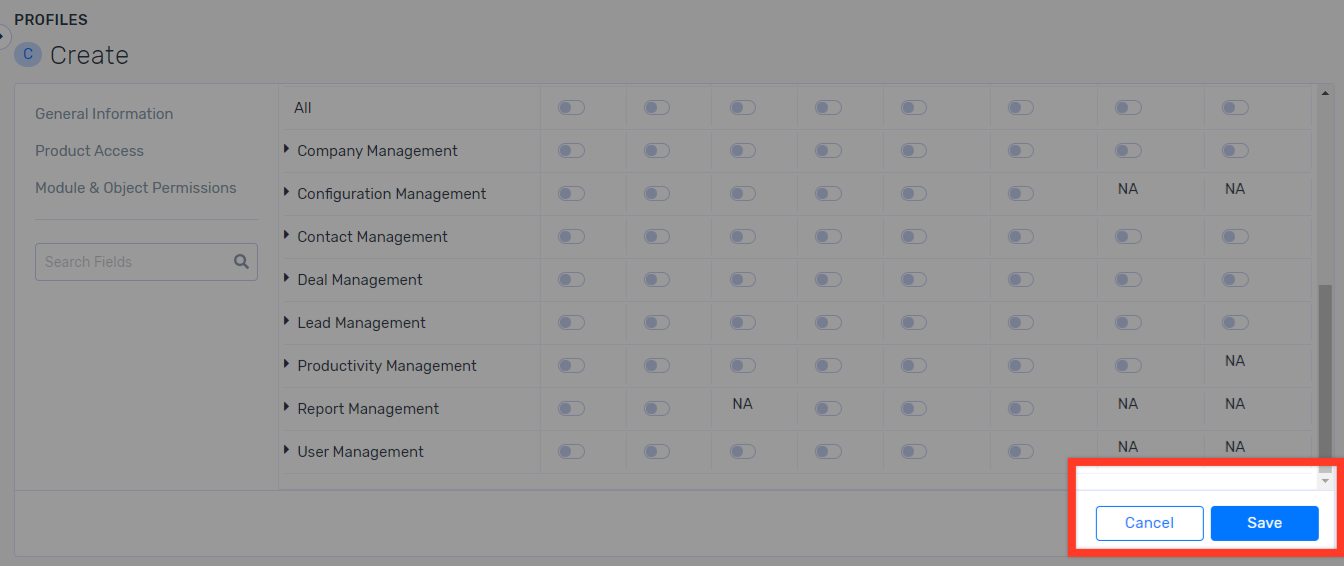Click the "Lead Management" label text
This screenshot has width=1344, height=566.
coord(361,323)
